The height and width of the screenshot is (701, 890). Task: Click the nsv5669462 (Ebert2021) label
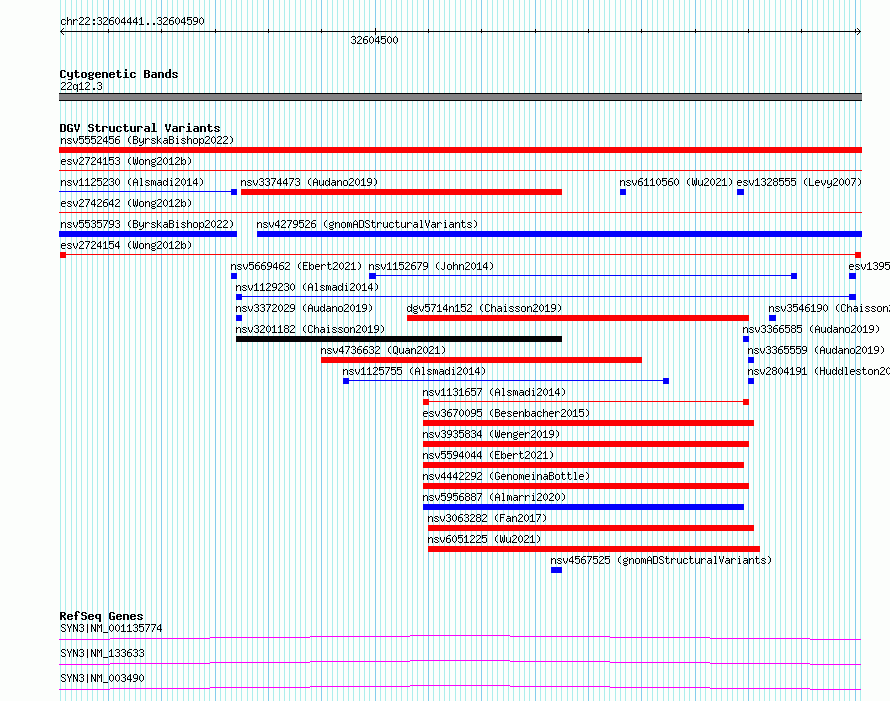(296, 266)
